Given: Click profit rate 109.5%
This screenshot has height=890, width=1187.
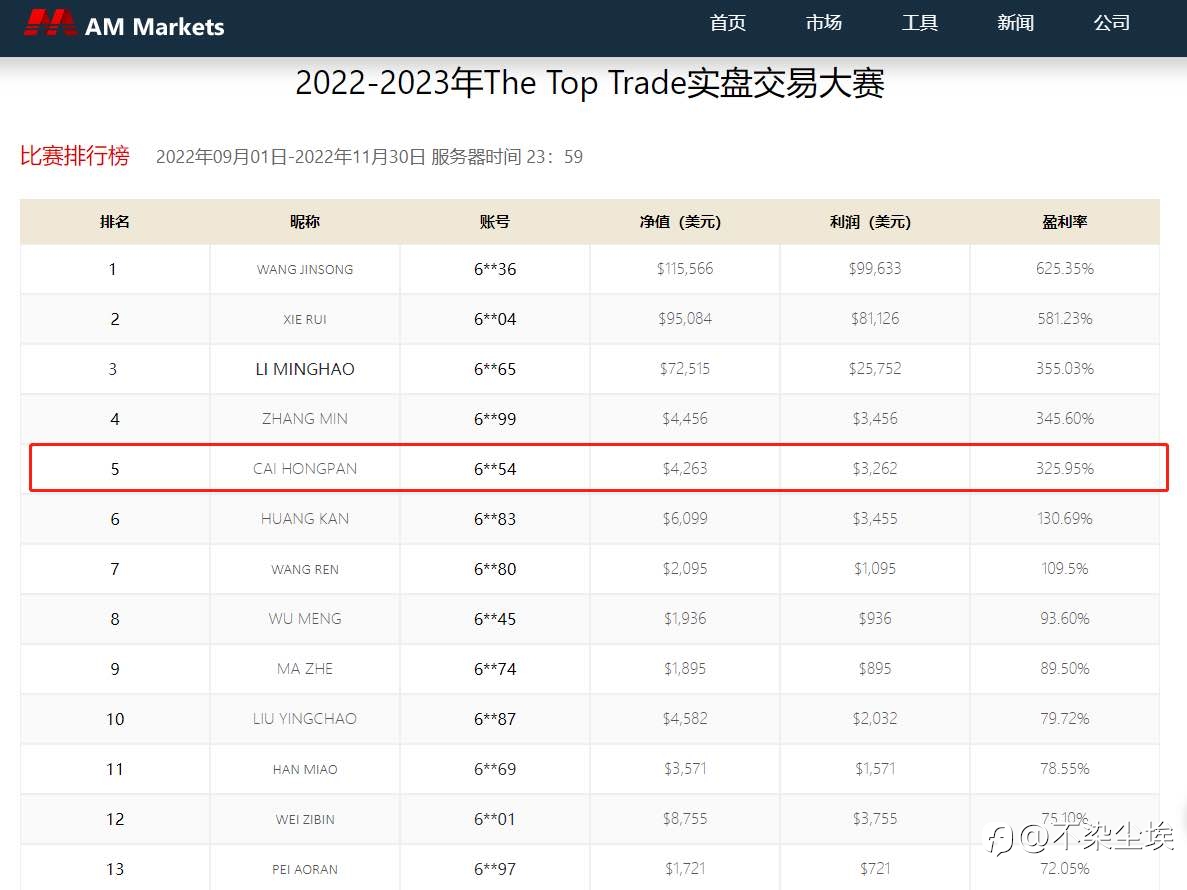Looking at the screenshot, I should coord(1065,568).
